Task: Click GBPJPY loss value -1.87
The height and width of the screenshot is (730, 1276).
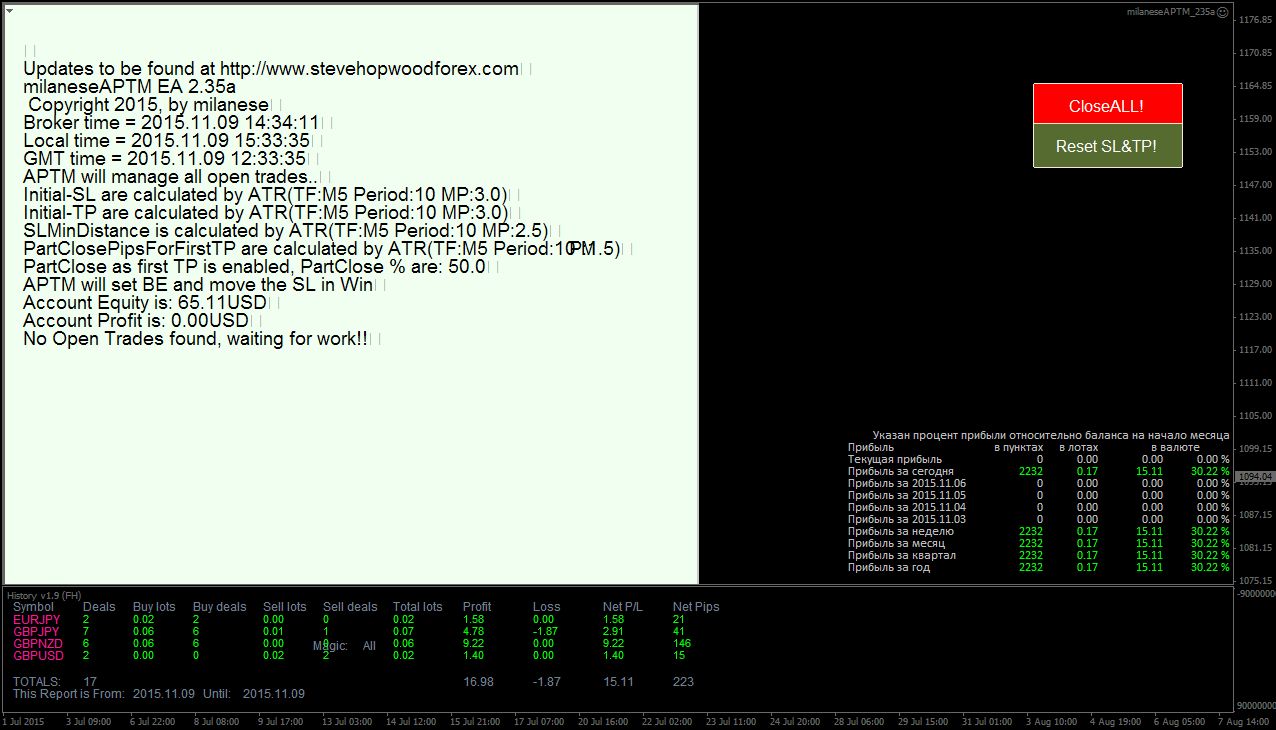Action: [545, 632]
